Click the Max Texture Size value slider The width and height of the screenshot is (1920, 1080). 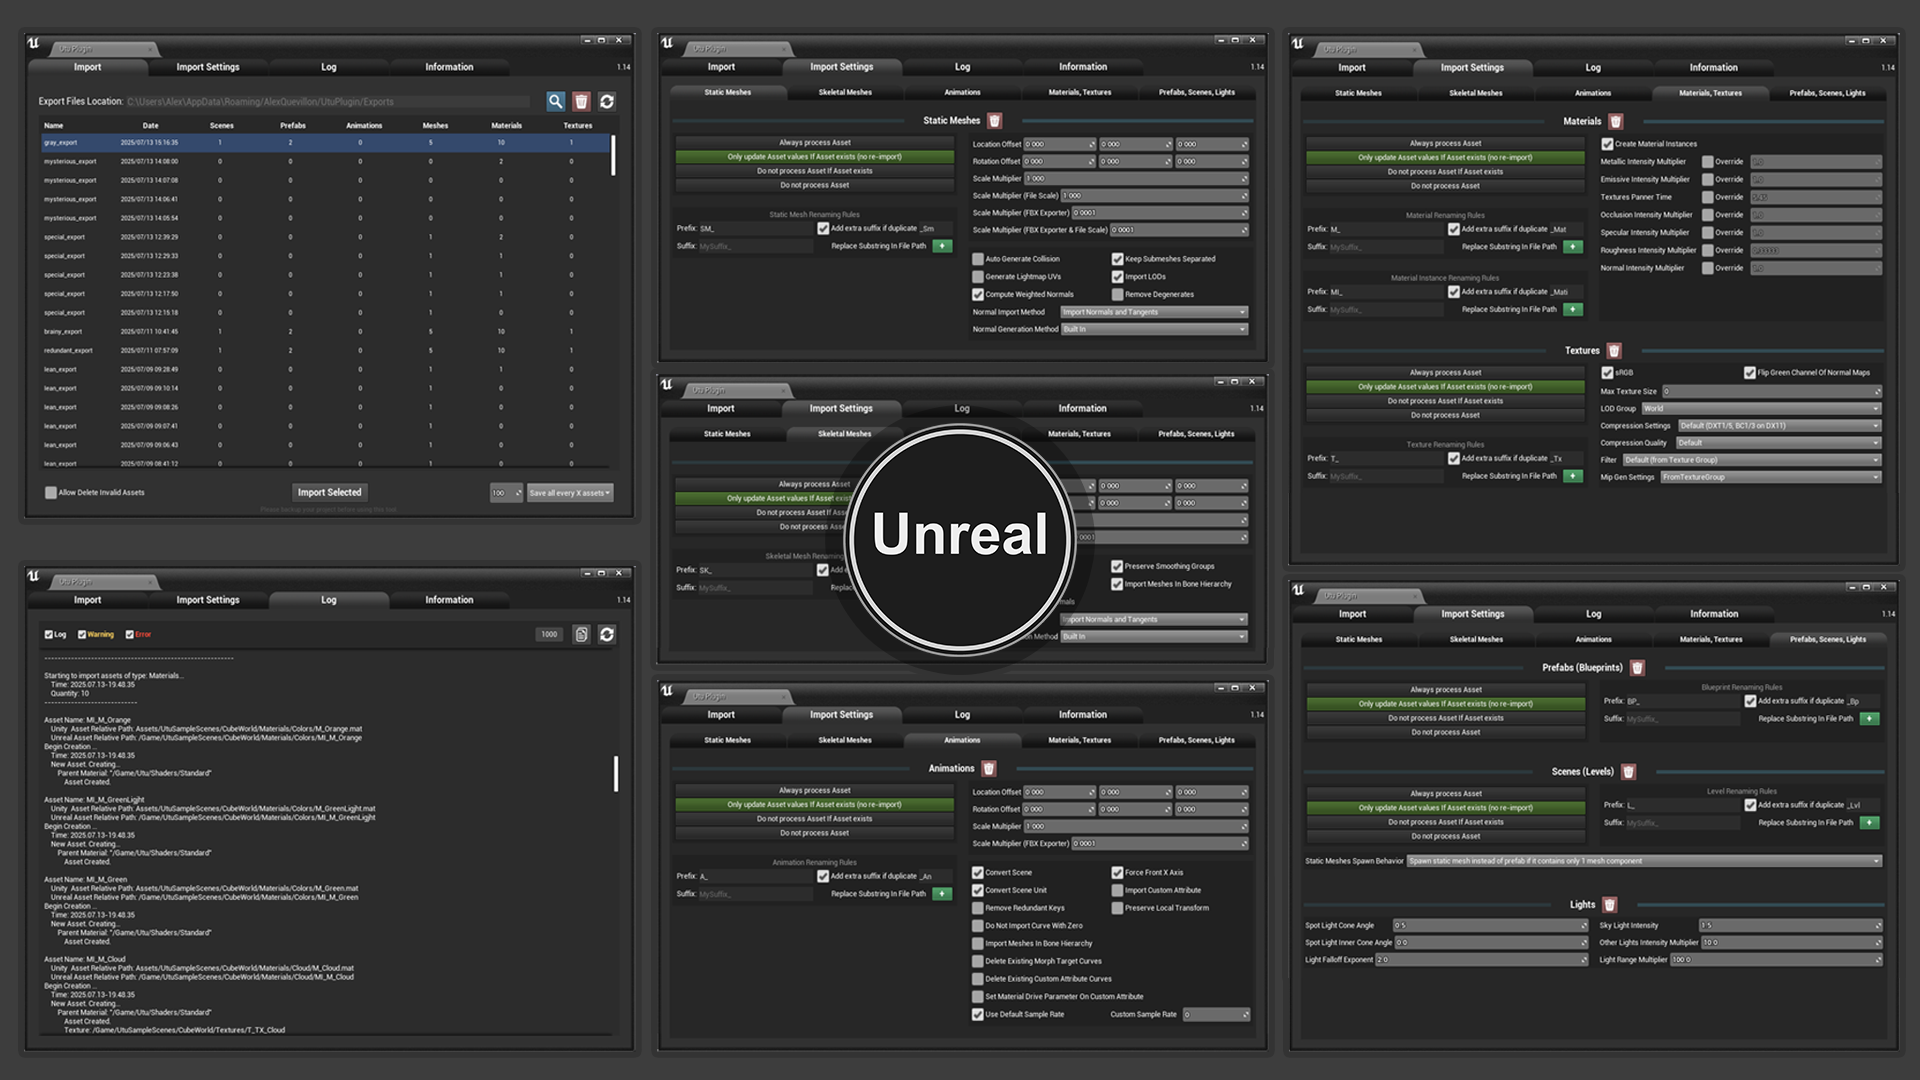click(1771, 392)
